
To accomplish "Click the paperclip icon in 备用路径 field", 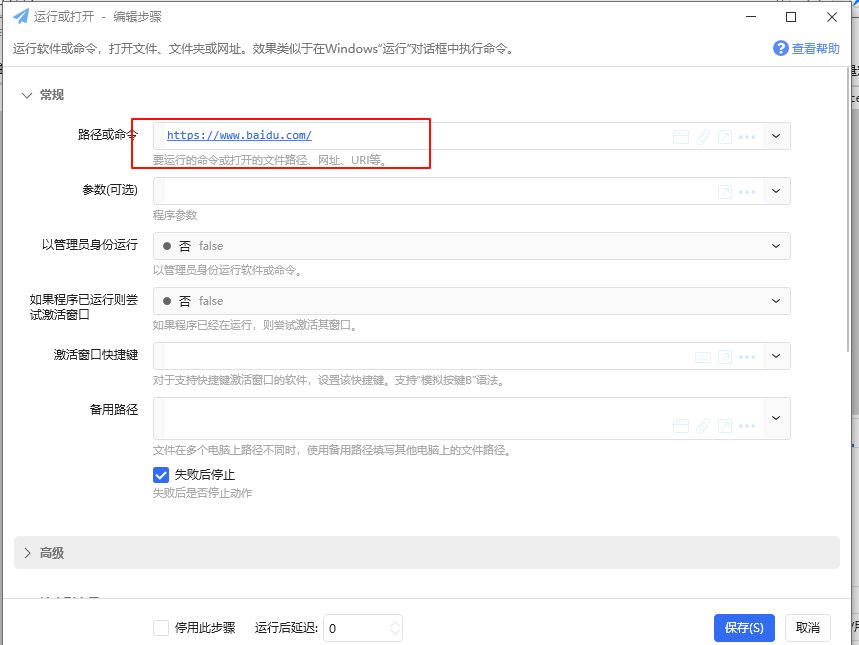I will tap(703, 426).
